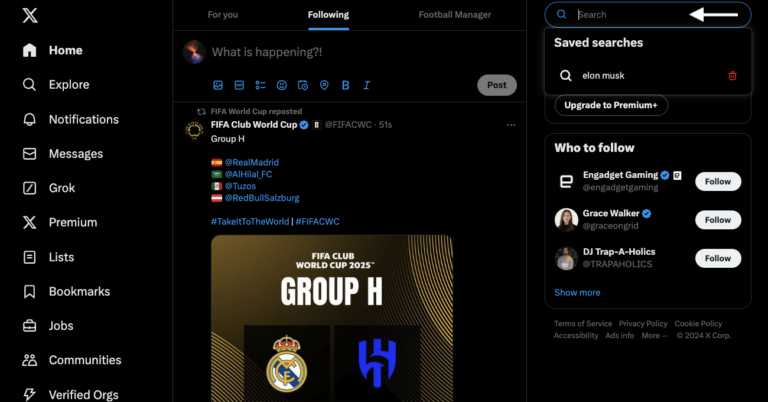Open the GIF picker icon
The width and height of the screenshot is (768, 402).
[239, 85]
